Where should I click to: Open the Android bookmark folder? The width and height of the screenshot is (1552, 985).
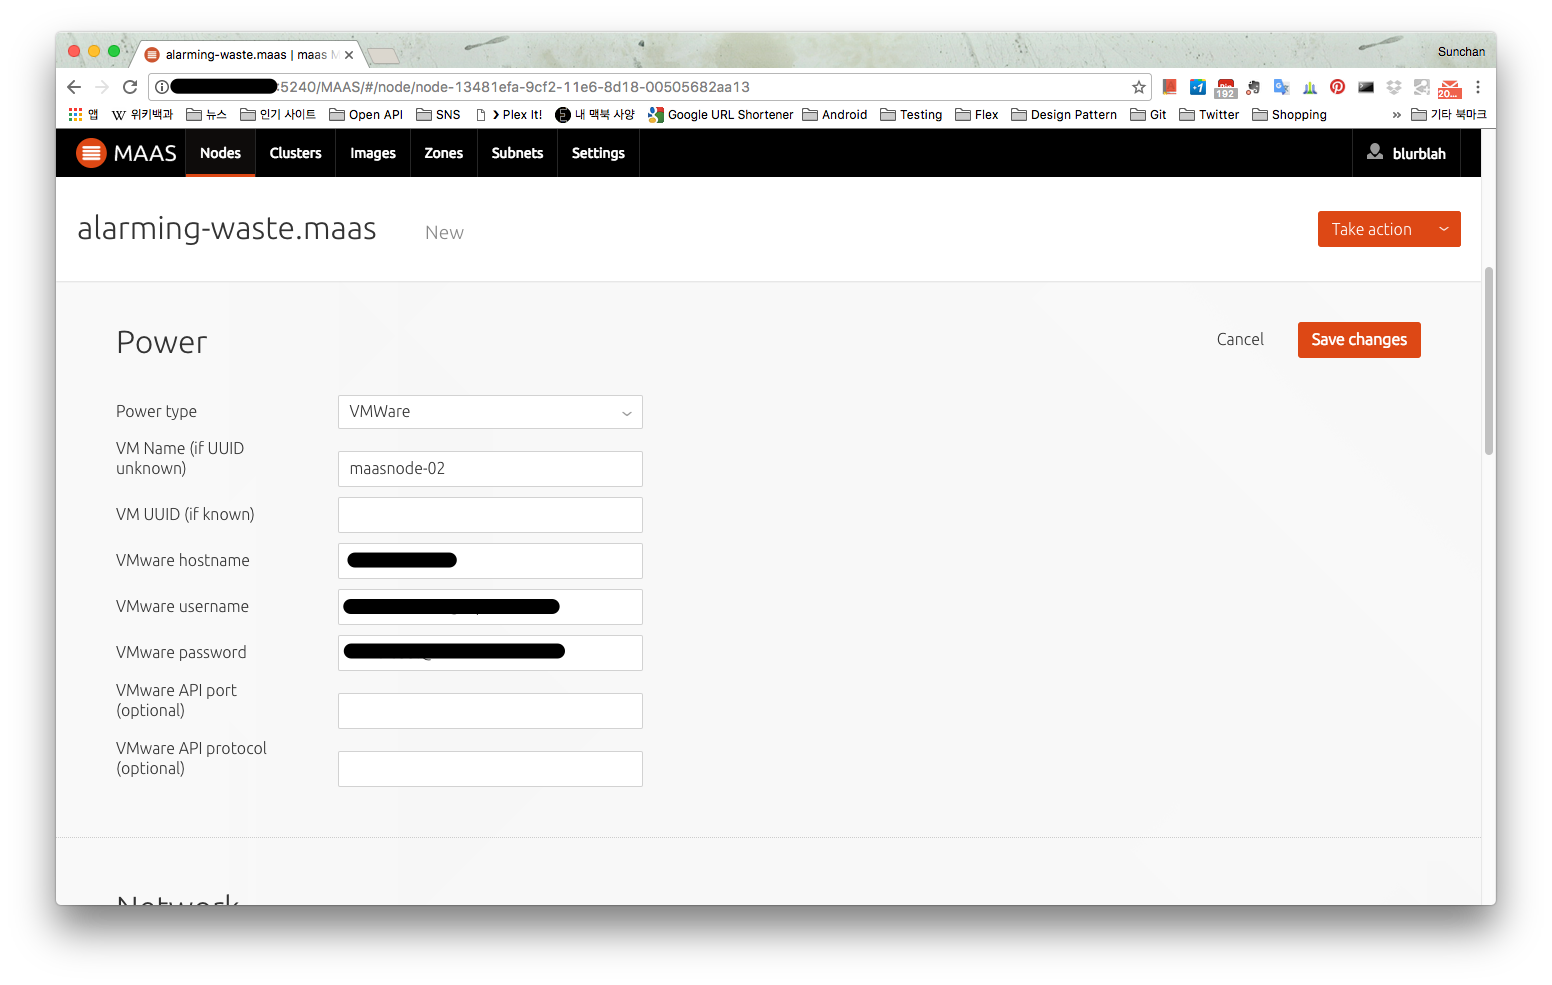click(x=835, y=114)
